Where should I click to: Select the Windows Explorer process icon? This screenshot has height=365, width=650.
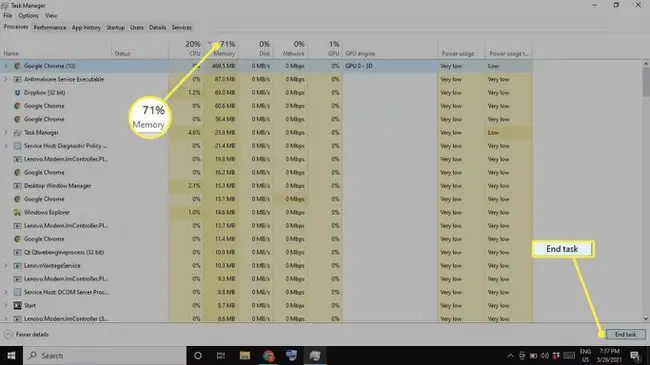pyautogui.click(x=17, y=212)
